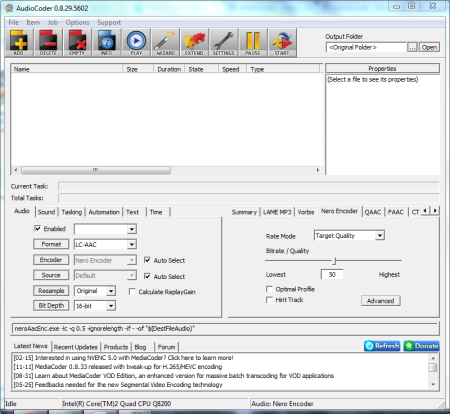Open the Resample Original dropdown
This screenshot has width=450, height=414.
click(x=111, y=291)
